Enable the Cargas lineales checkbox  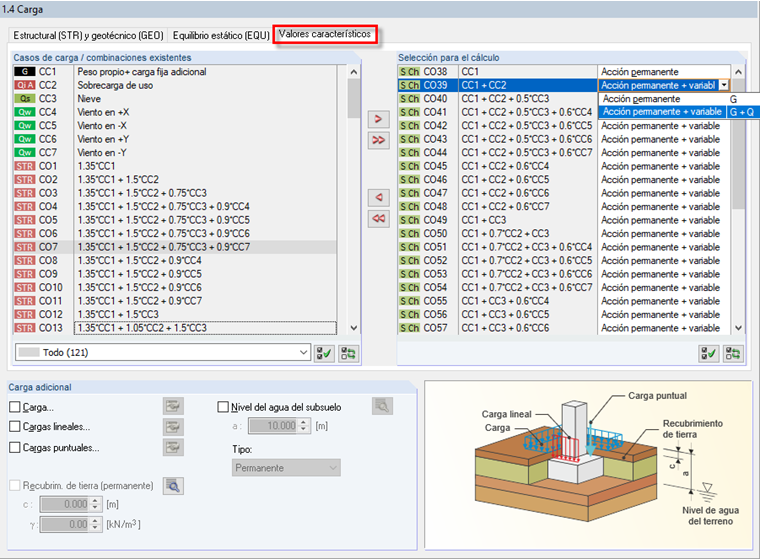pos(15,427)
